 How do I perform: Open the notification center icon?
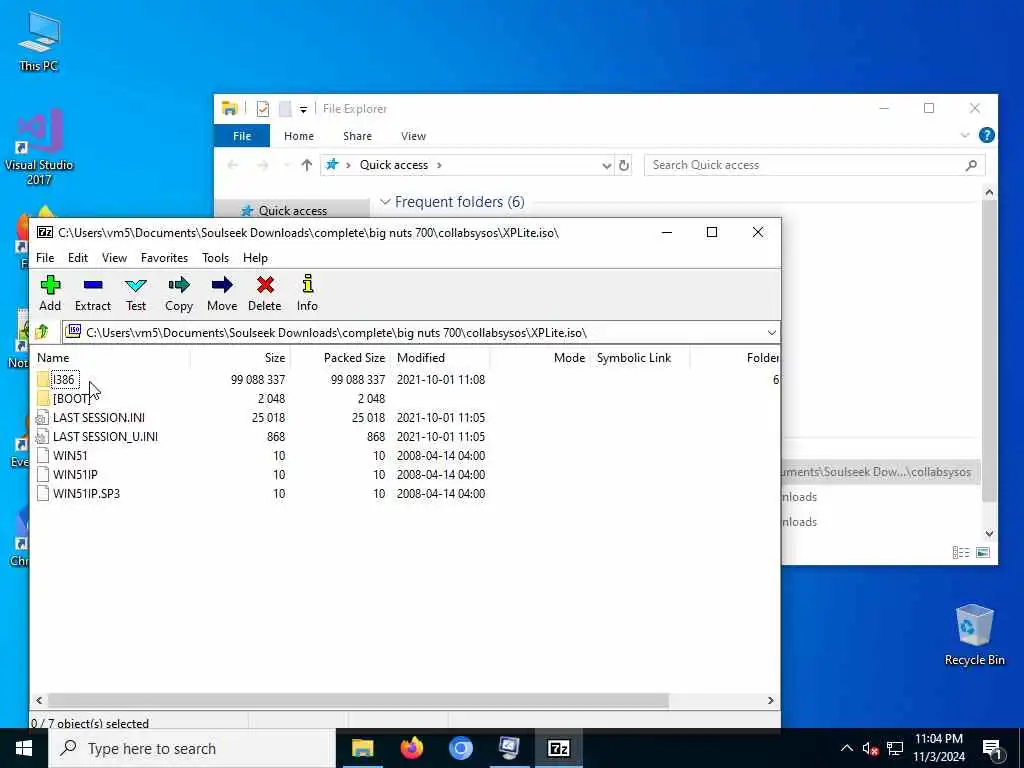point(991,749)
